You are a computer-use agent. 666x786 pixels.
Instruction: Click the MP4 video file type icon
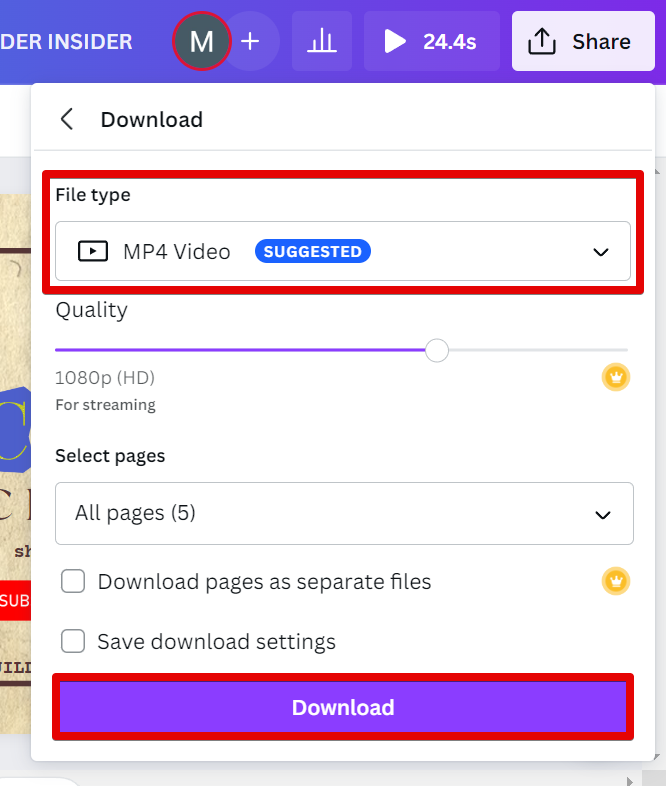pyautogui.click(x=93, y=251)
